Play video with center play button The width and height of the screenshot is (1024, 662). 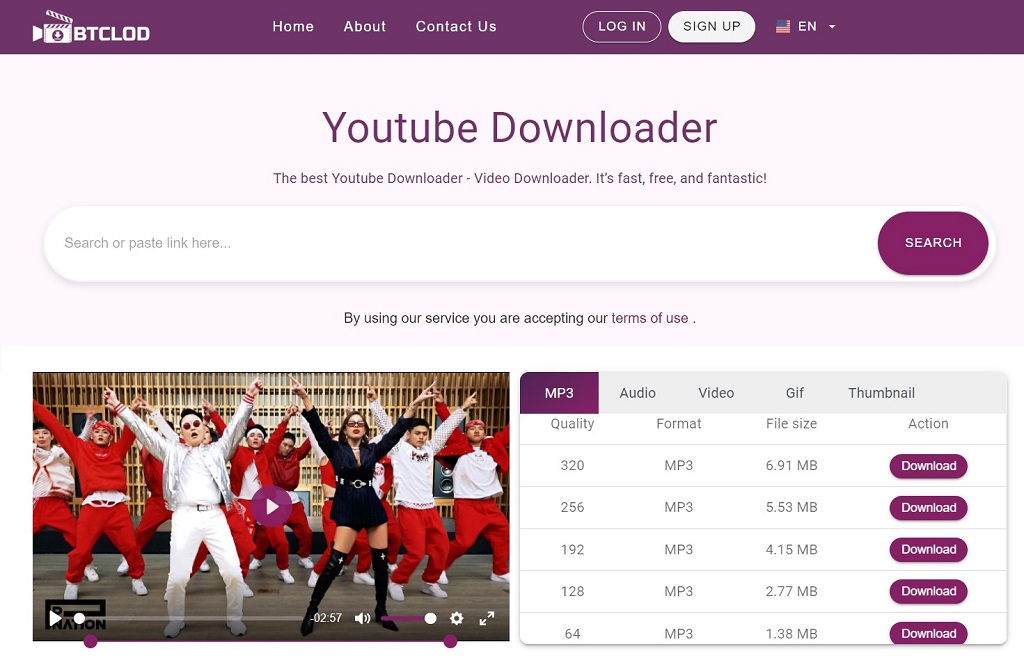pos(271,507)
